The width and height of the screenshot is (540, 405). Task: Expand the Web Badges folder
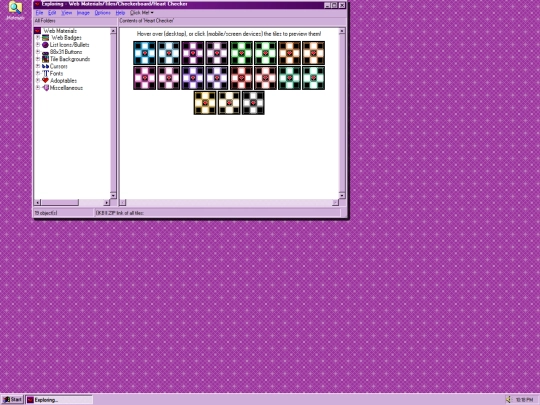(38, 38)
